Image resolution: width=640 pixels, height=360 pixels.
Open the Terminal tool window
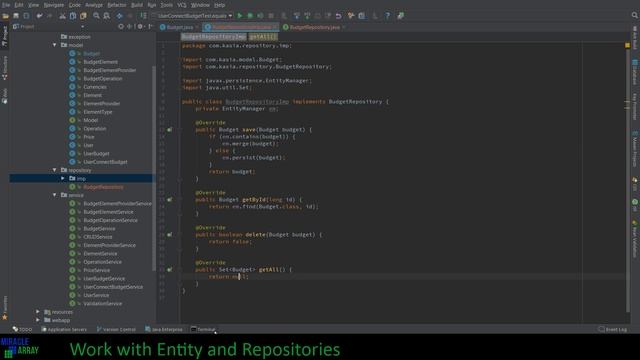[x=203, y=329]
